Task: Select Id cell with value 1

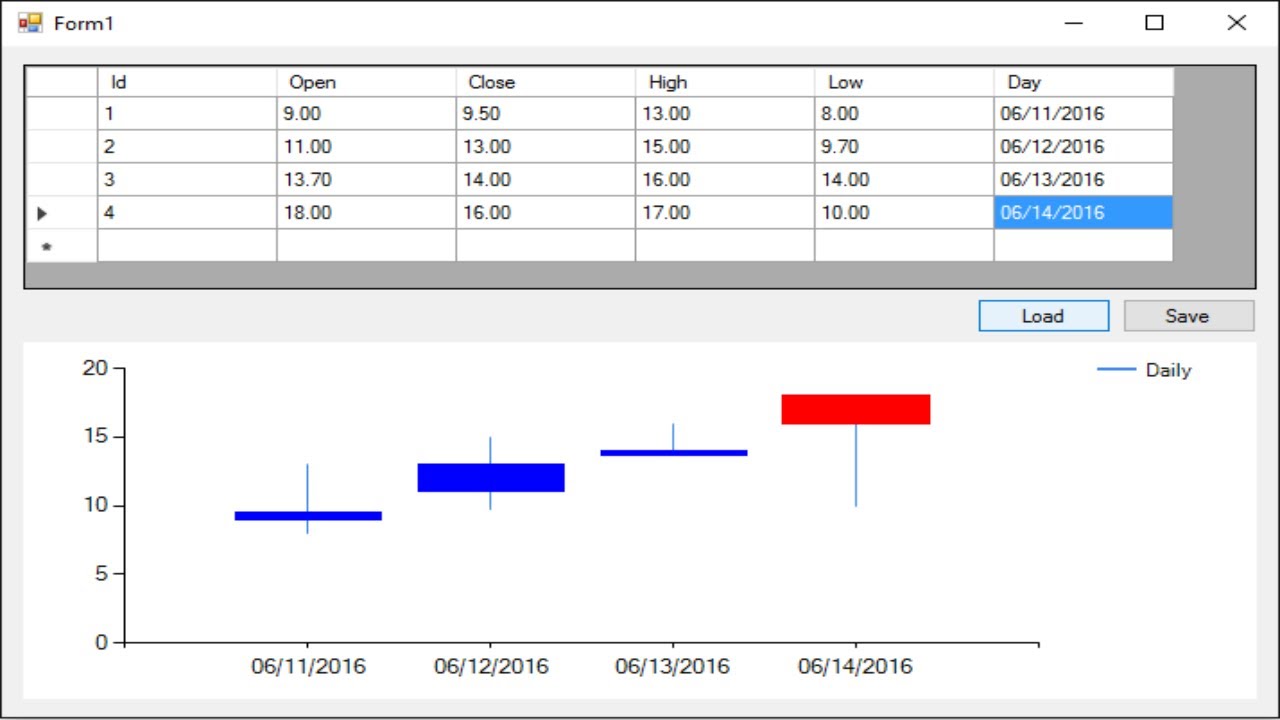Action: coord(187,114)
